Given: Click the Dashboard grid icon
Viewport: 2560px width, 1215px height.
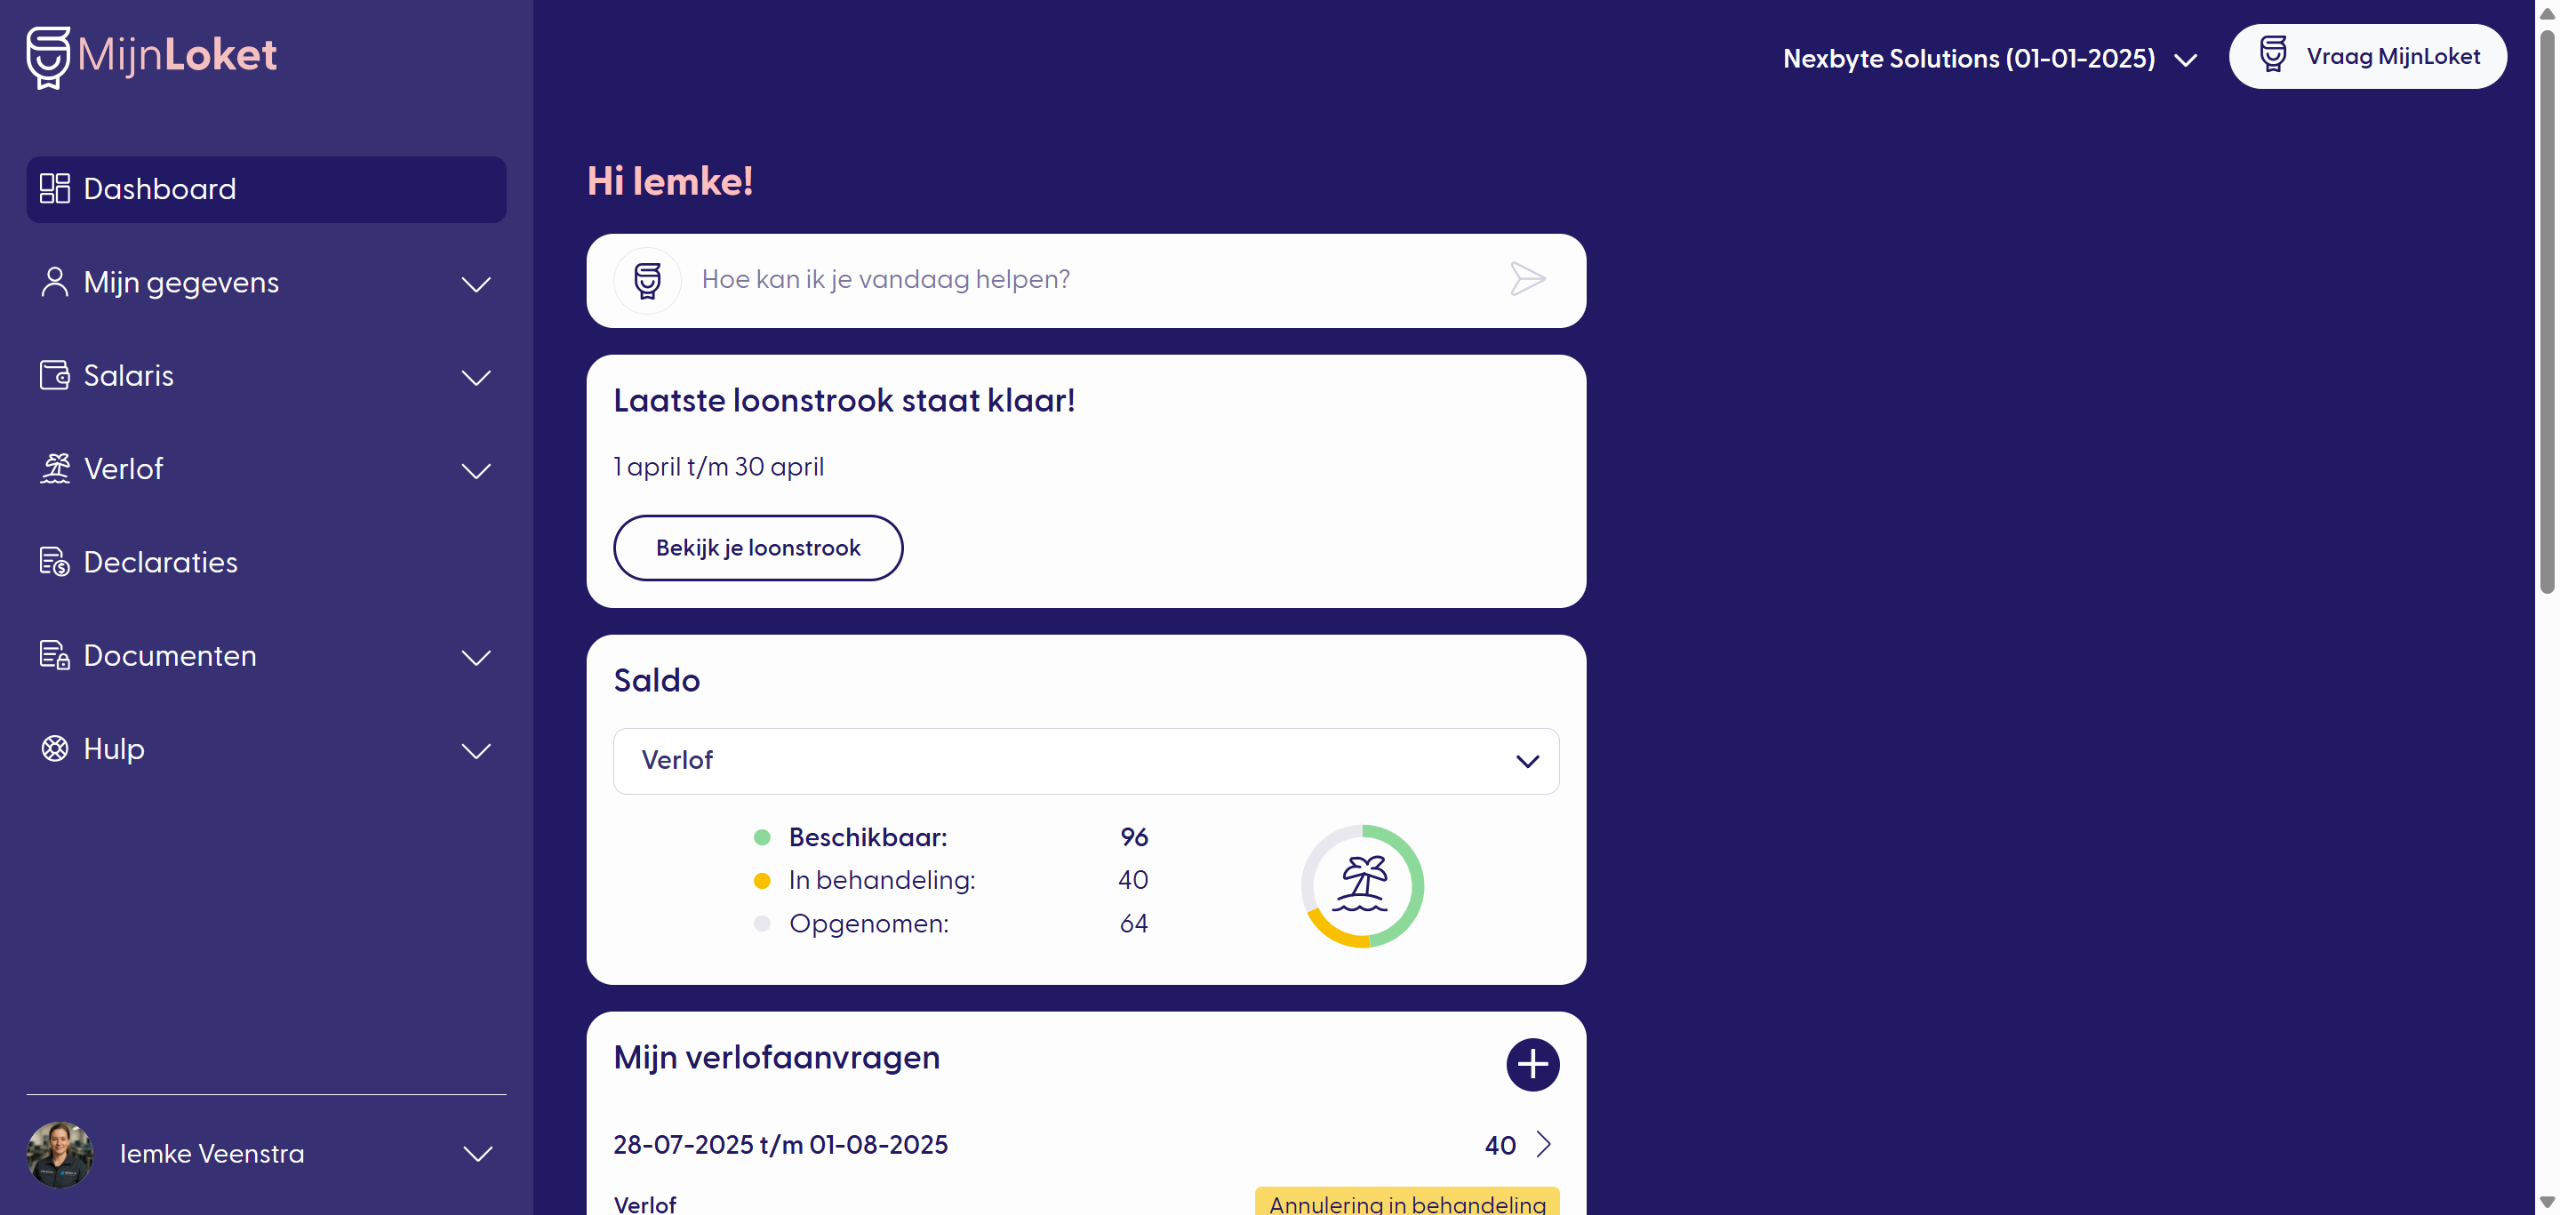Looking at the screenshot, I should (x=54, y=189).
